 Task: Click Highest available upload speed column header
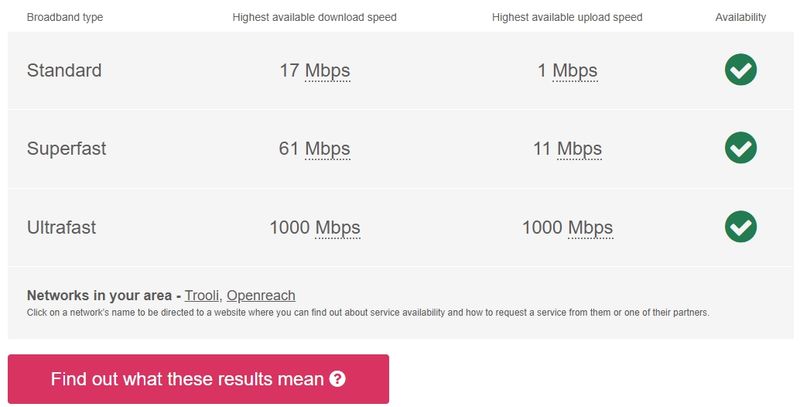(567, 17)
